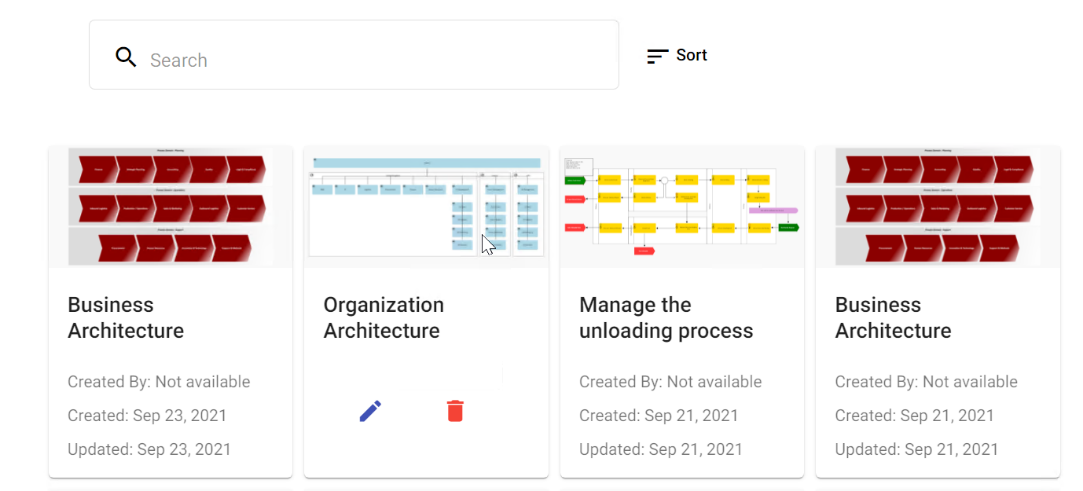Open the Organization Architecture diagram thumbnail
The image size is (1083, 491).
[426, 207]
